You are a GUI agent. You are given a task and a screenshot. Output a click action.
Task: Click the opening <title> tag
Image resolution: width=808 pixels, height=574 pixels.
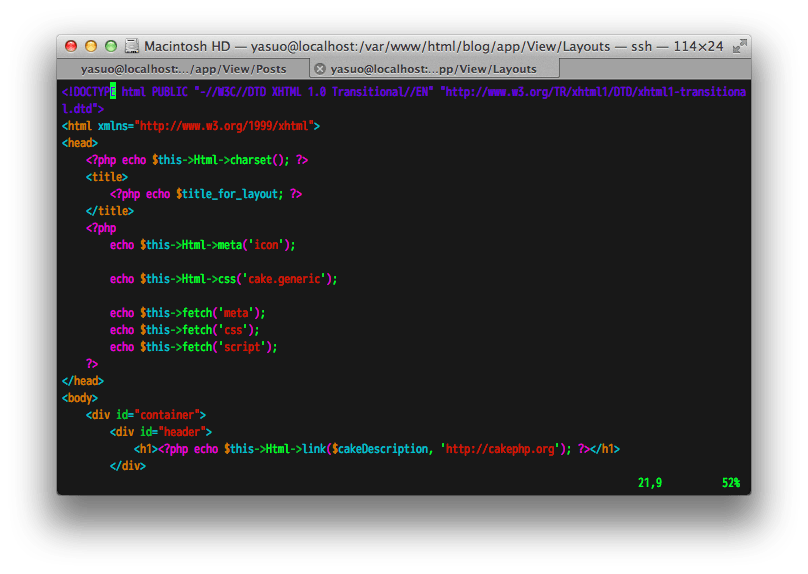pyautogui.click(x=107, y=177)
